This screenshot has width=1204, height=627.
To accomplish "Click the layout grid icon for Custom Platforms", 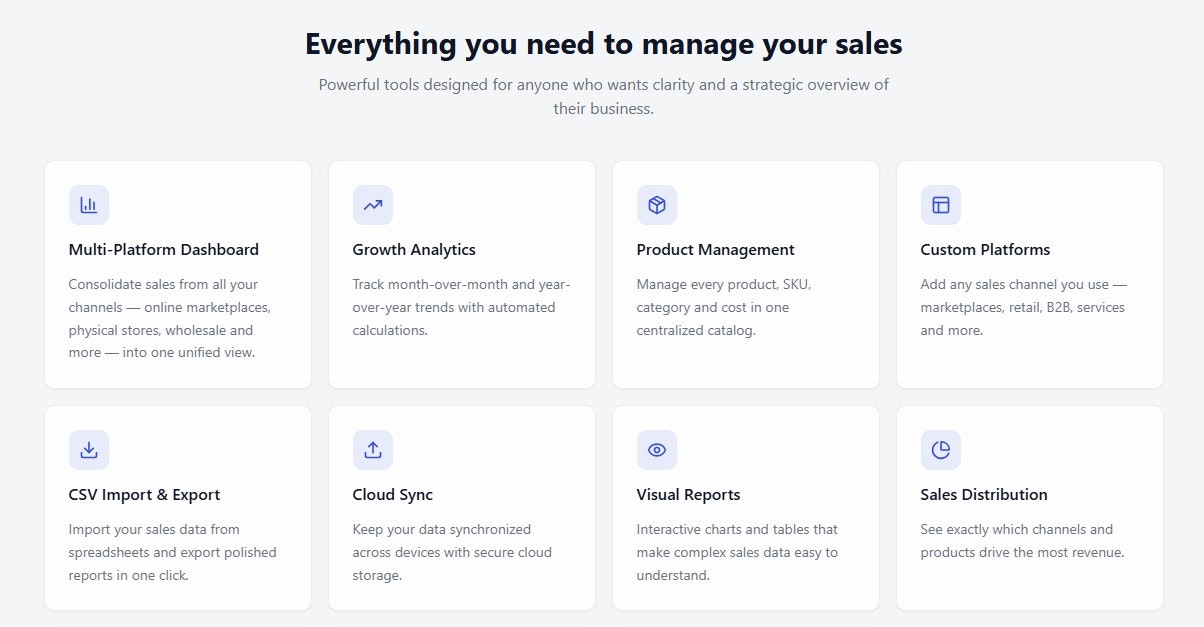I will pos(940,204).
